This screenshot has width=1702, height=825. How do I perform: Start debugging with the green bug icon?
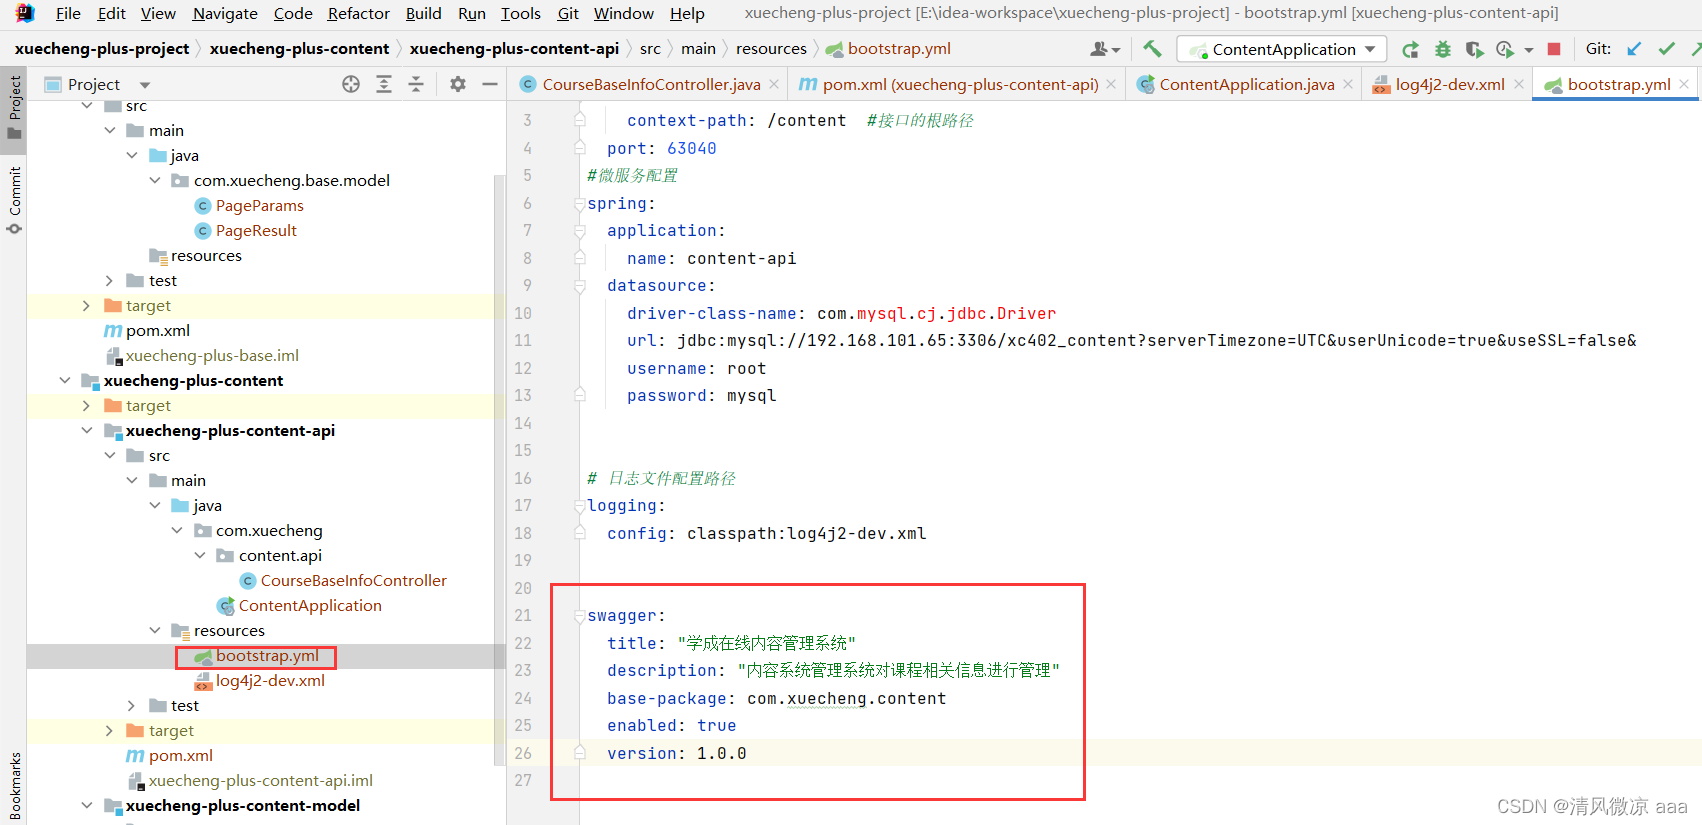[x=1442, y=49]
